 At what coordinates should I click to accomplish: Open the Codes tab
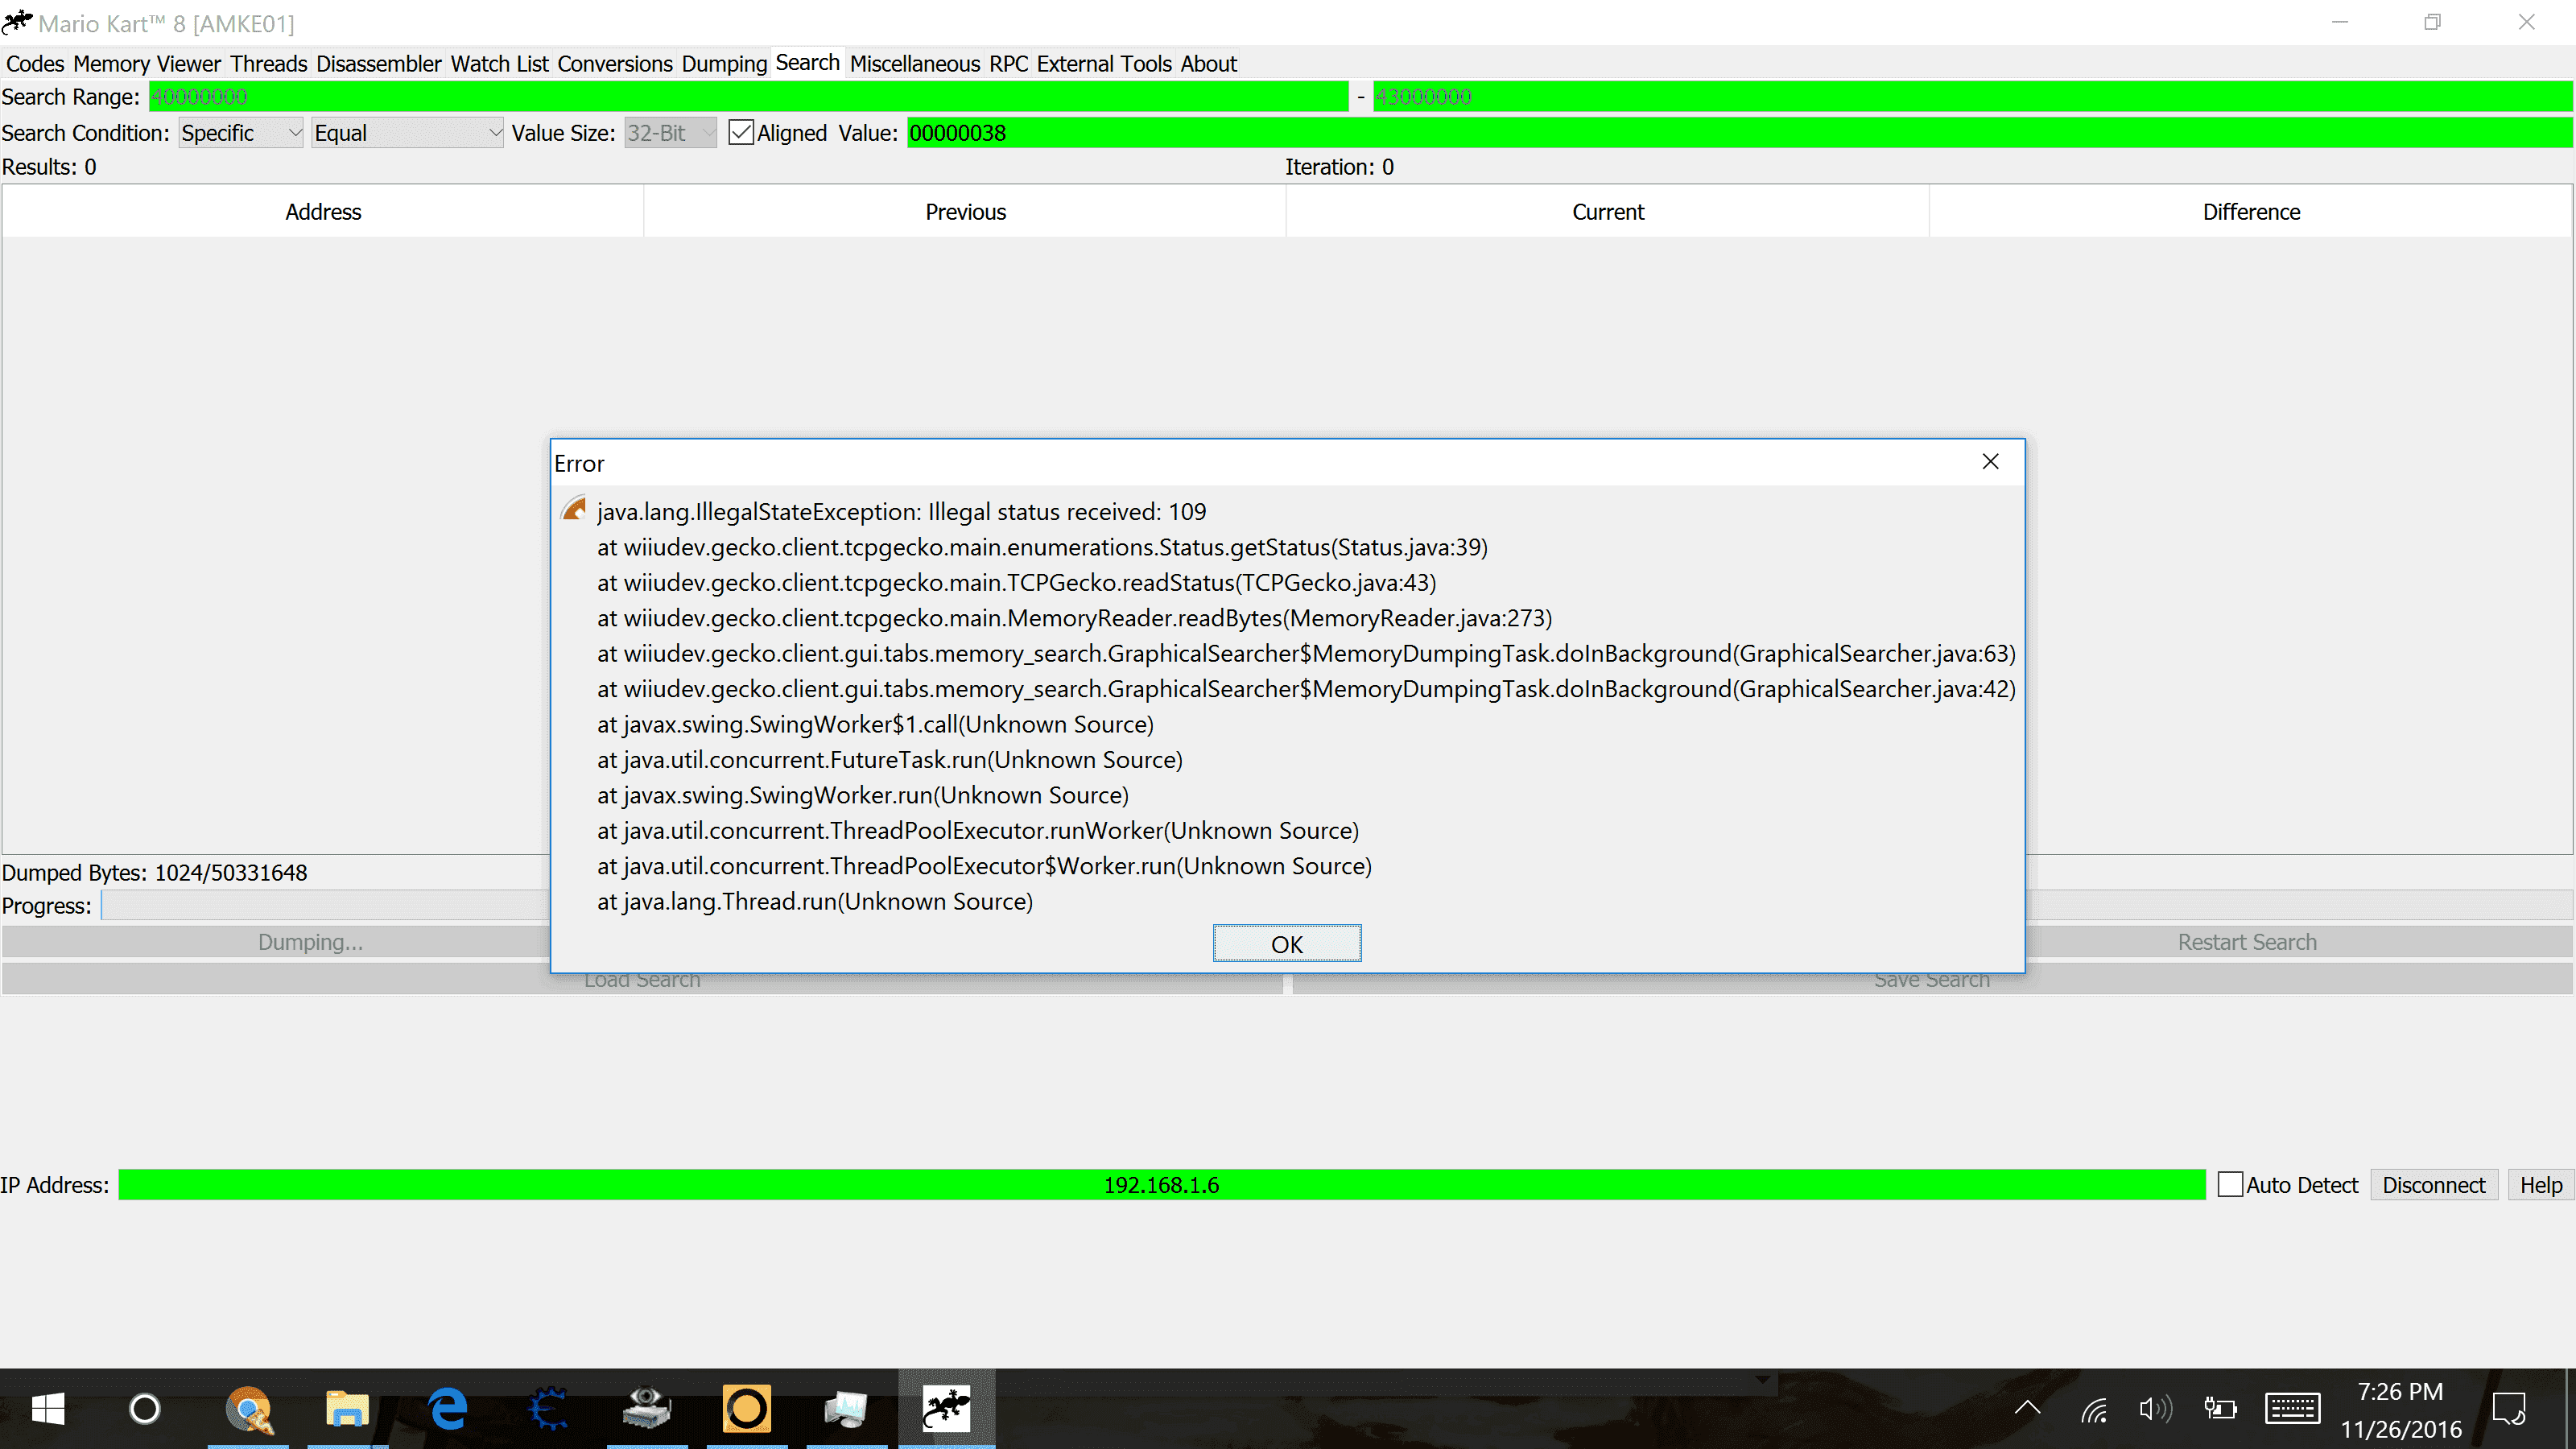[x=35, y=64]
